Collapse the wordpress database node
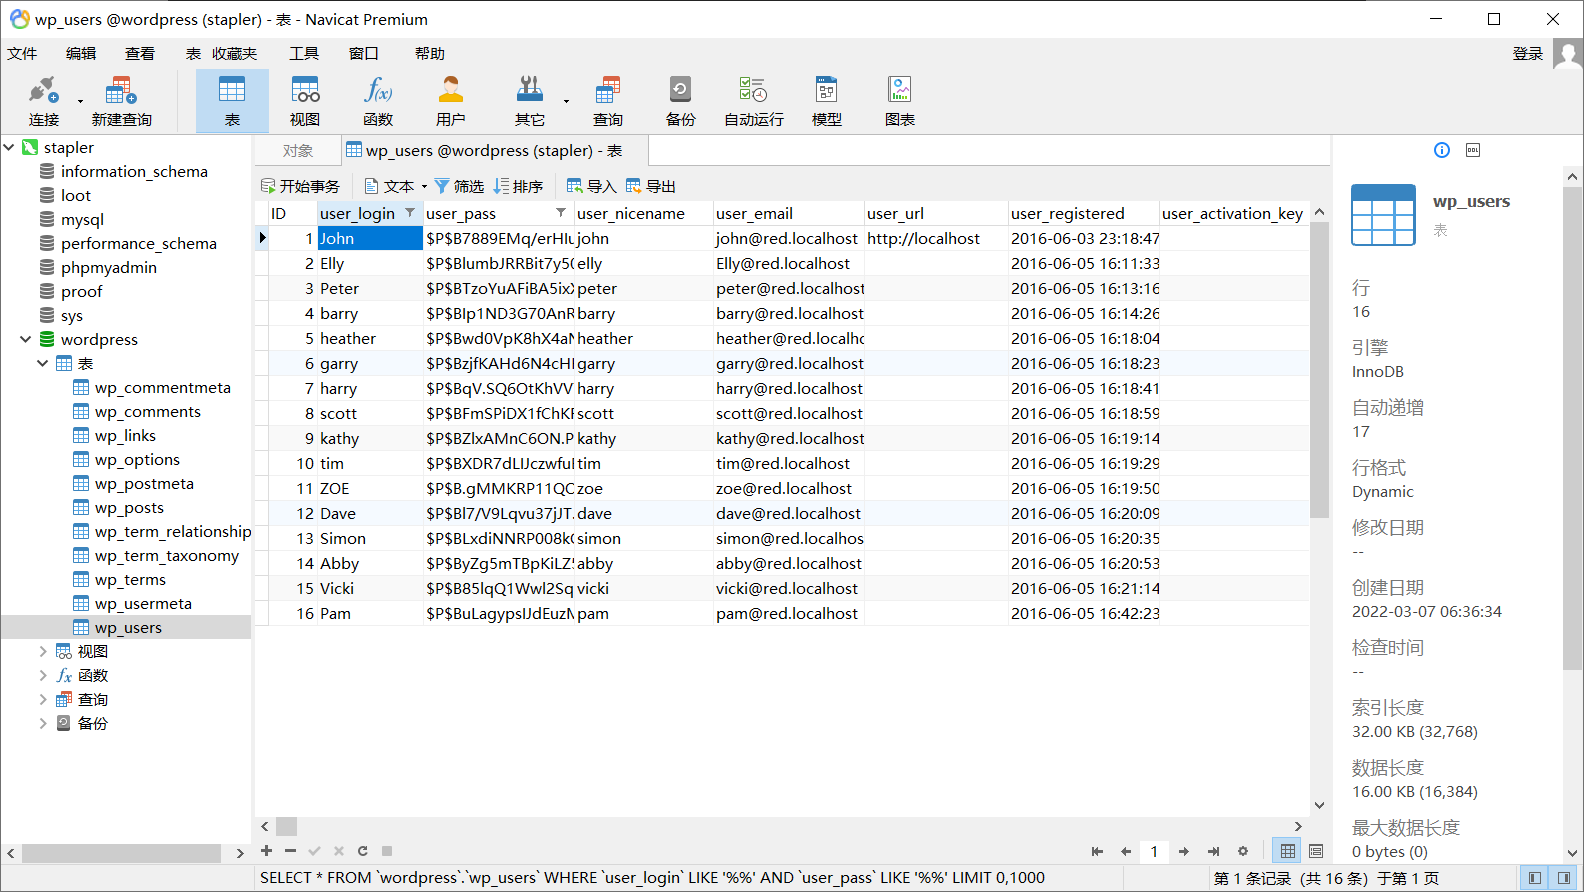This screenshot has height=892, width=1584. point(26,339)
